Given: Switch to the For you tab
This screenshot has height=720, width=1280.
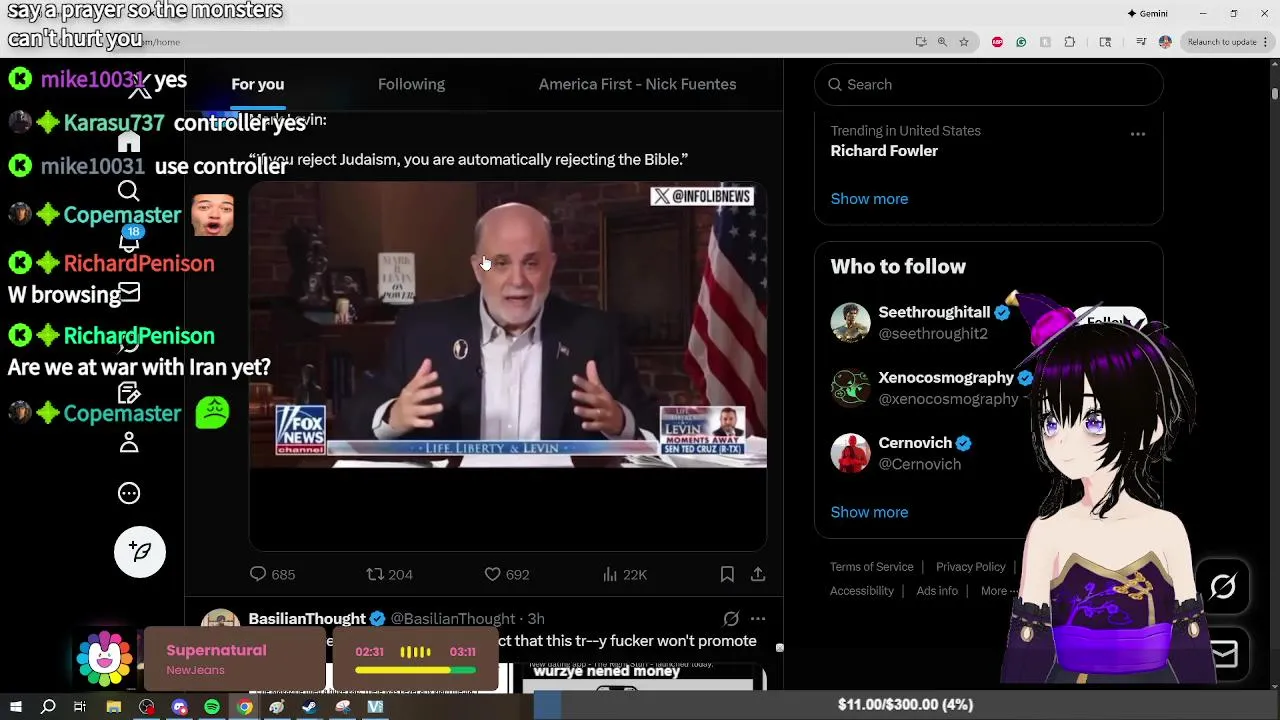Looking at the screenshot, I should [258, 84].
